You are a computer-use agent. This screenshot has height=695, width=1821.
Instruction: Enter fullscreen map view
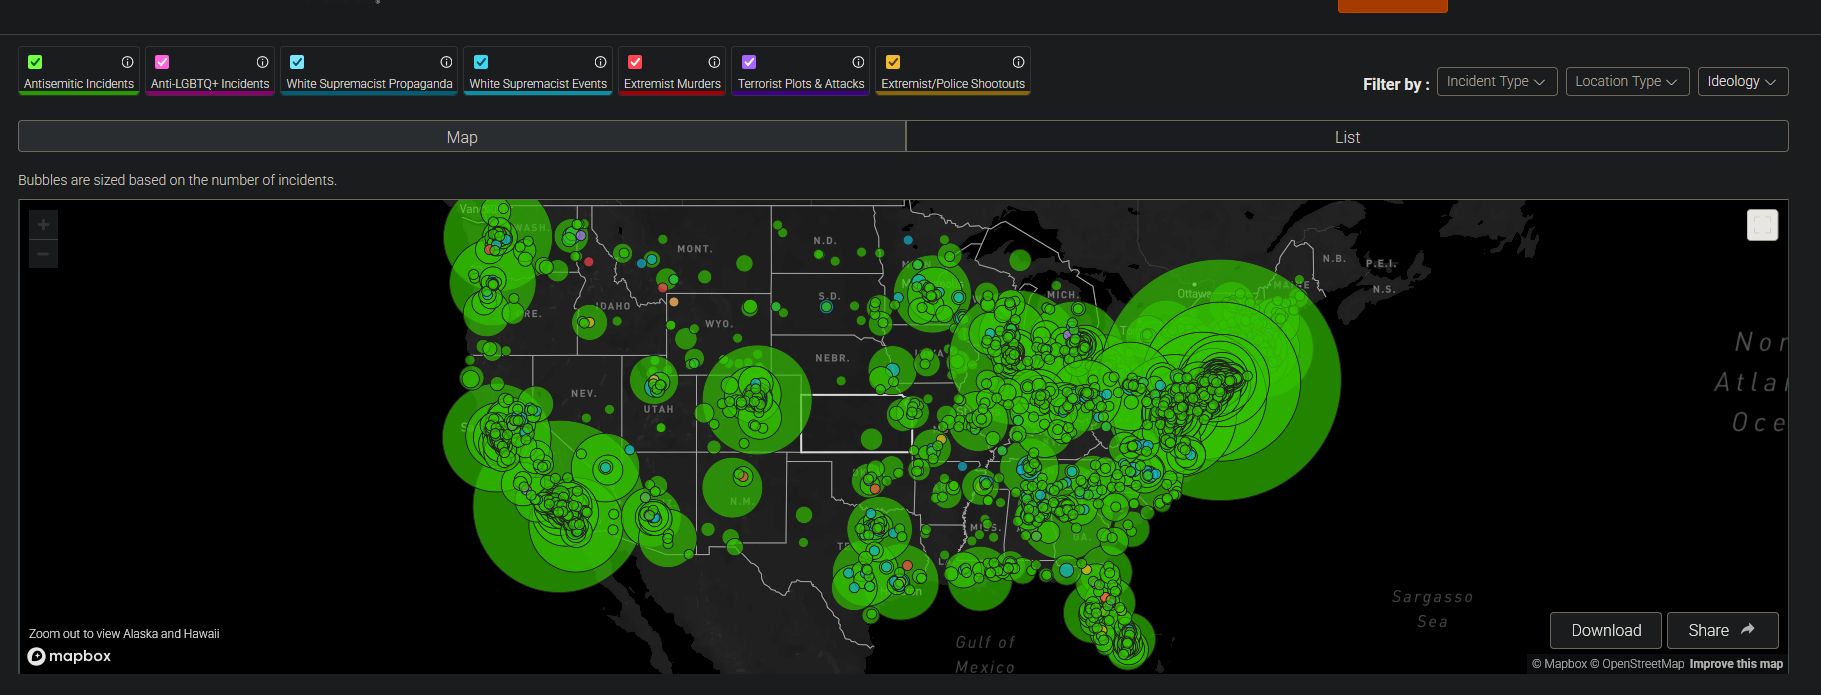pyautogui.click(x=1762, y=225)
